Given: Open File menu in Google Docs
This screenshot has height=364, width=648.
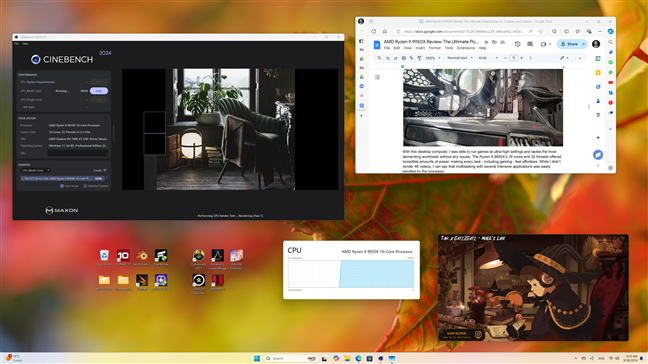Looking at the screenshot, I should point(387,48).
